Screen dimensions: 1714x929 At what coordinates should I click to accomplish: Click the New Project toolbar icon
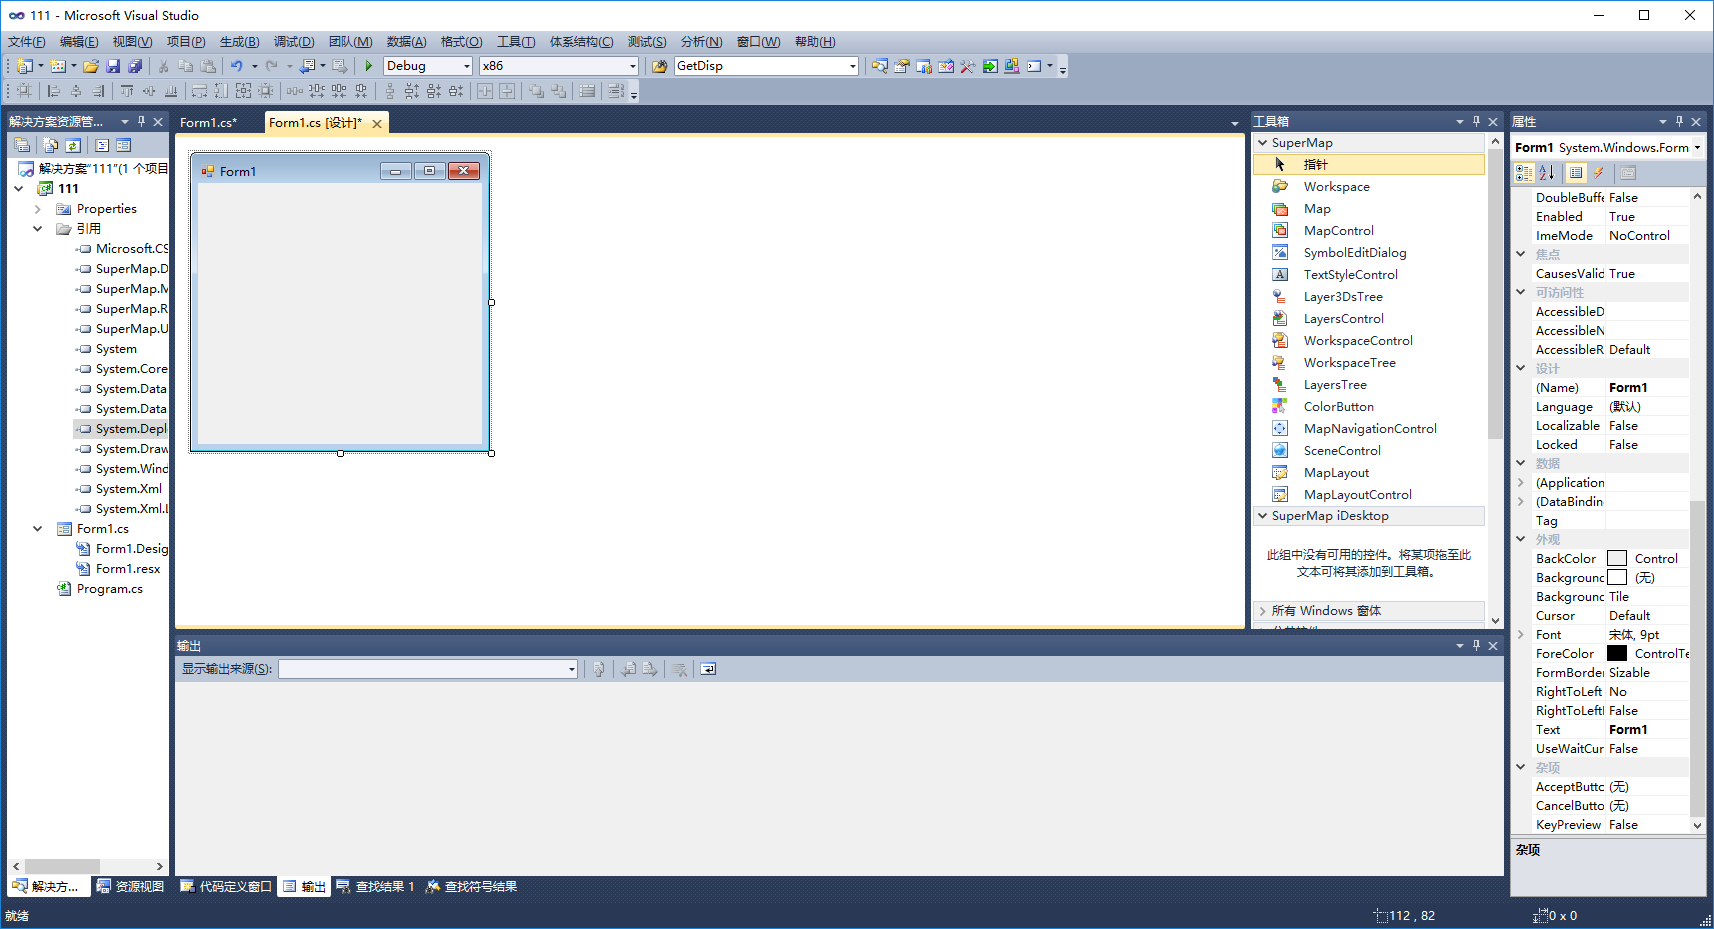coord(24,66)
